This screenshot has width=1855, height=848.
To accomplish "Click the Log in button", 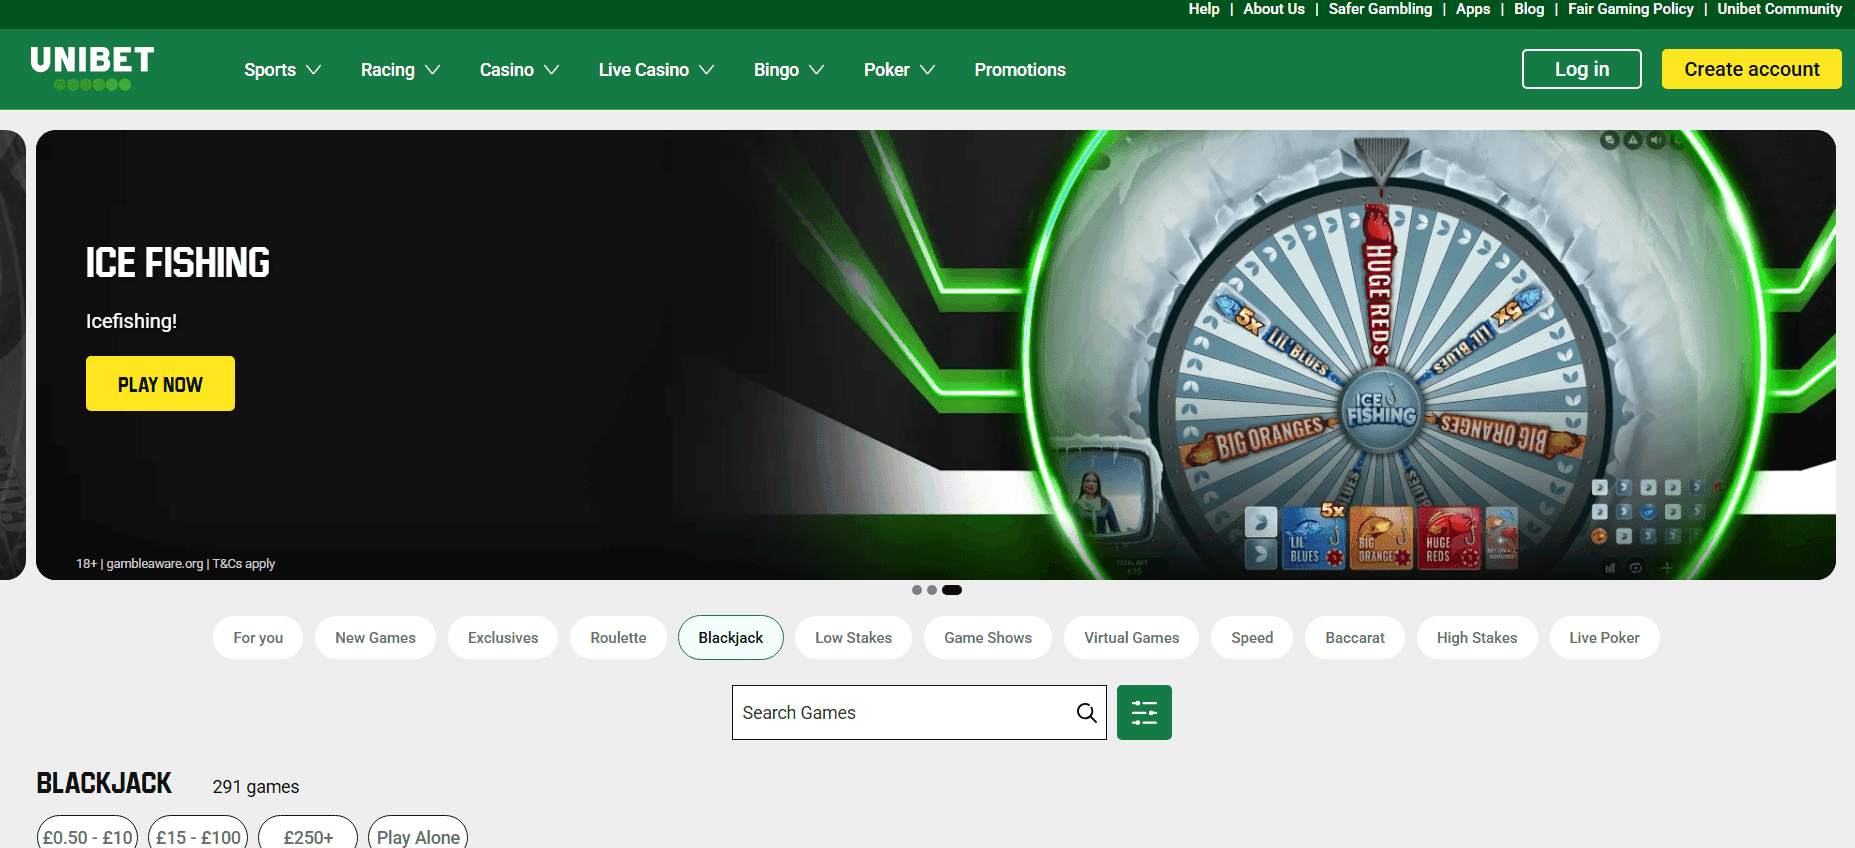I will pos(1582,69).
